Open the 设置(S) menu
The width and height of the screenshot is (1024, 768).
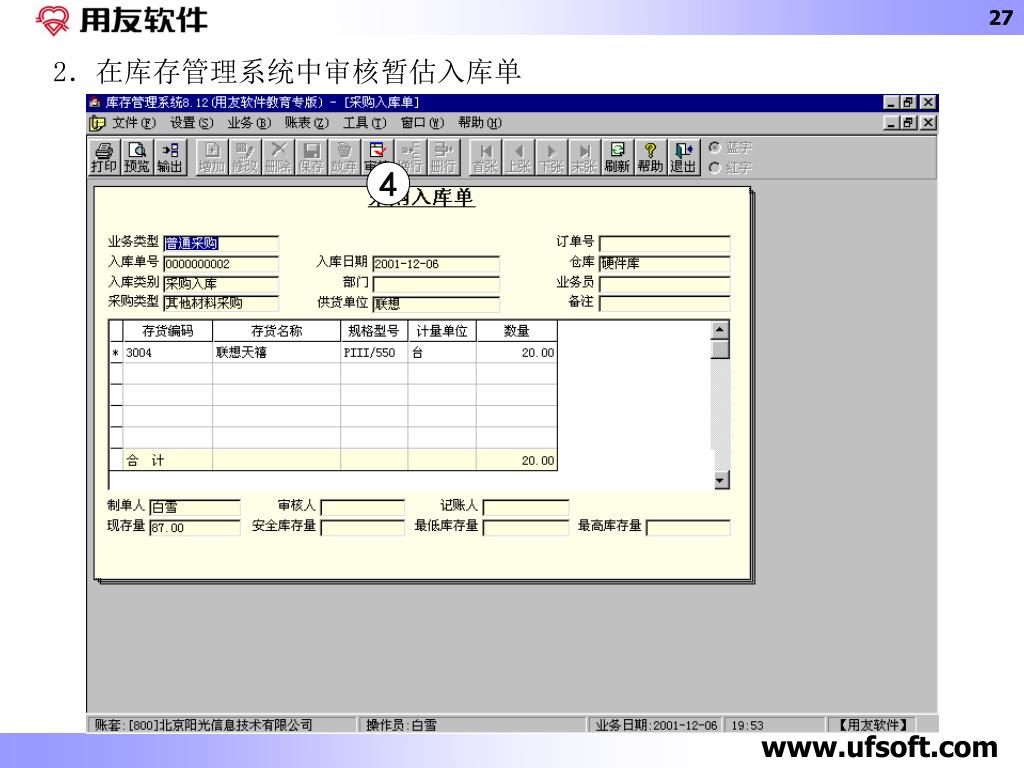point(191,123)
